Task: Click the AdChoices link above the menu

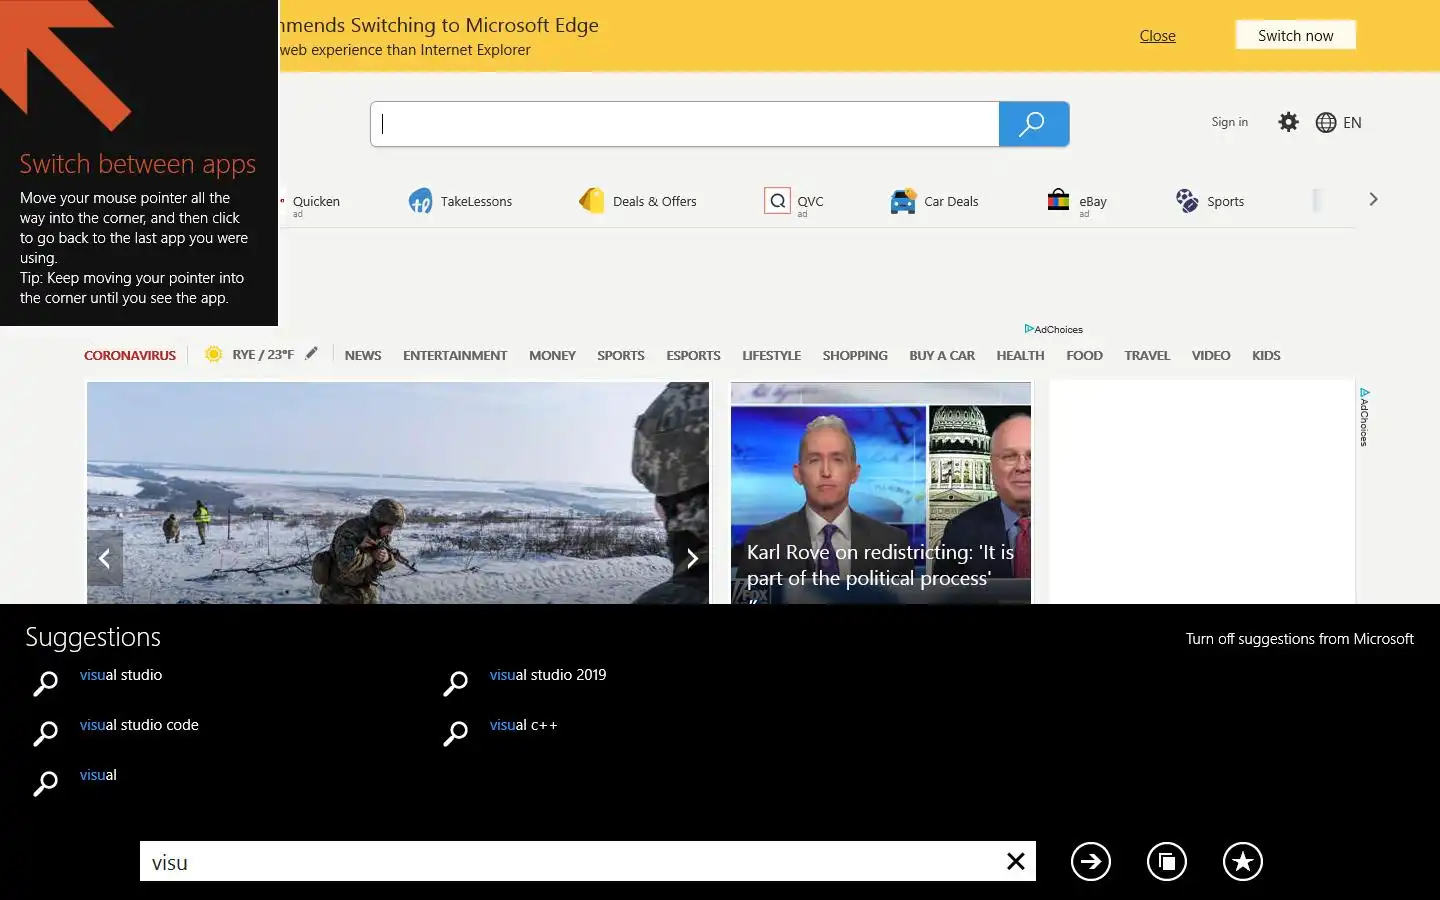Action: (1053, 329)
